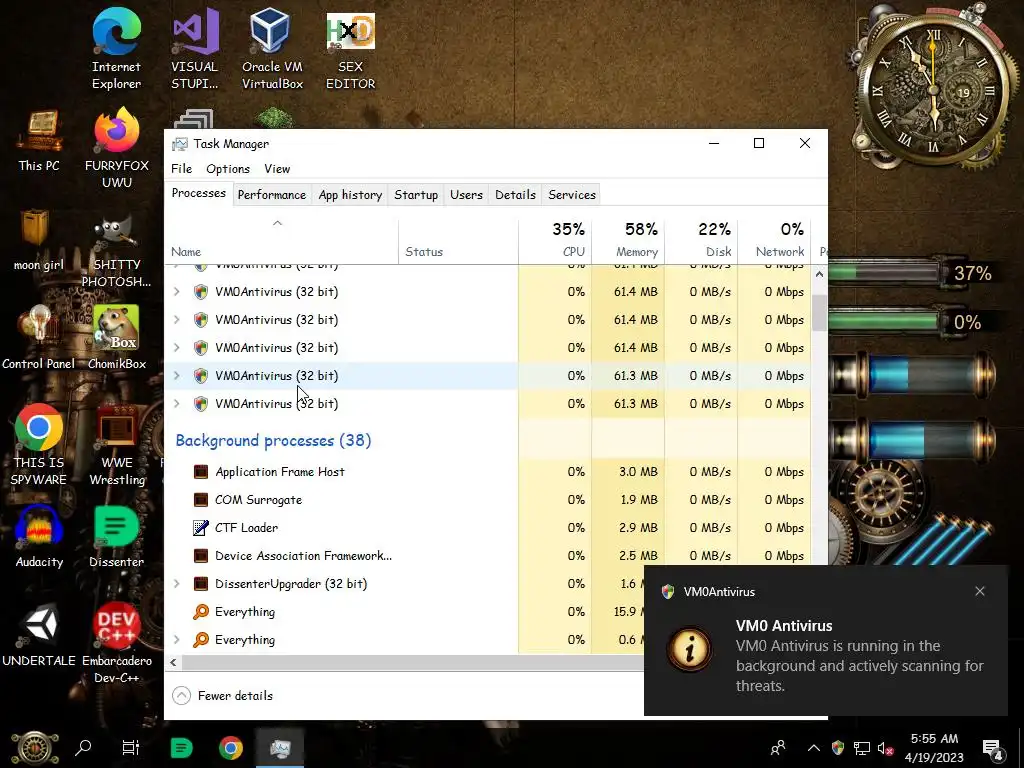The height and width of the screenshot is (768, 1024).
Task: Click the People icon on the taskbar
Action: pyautogui.click(x=778, y=748)
